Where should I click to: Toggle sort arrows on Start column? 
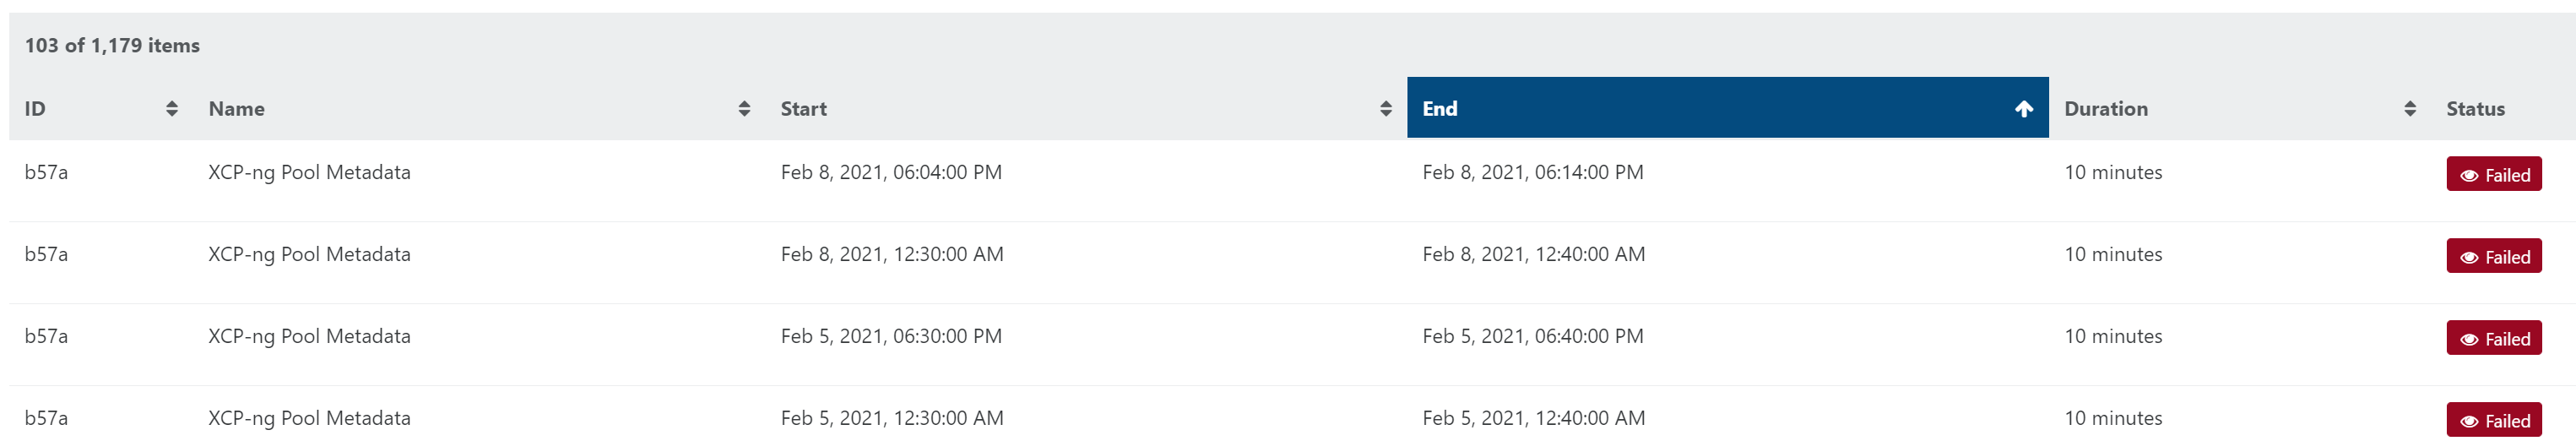[x=1385, y=109]
